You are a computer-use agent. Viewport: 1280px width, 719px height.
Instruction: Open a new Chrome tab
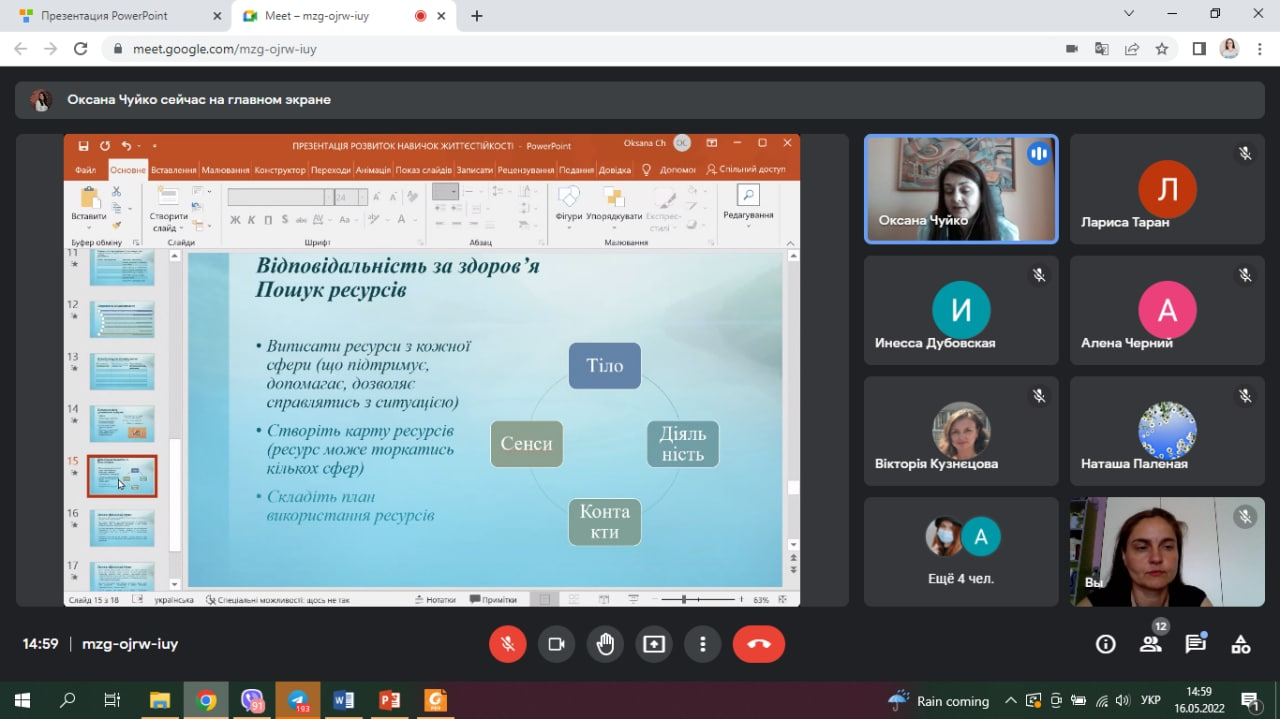(x=477, y=16)
